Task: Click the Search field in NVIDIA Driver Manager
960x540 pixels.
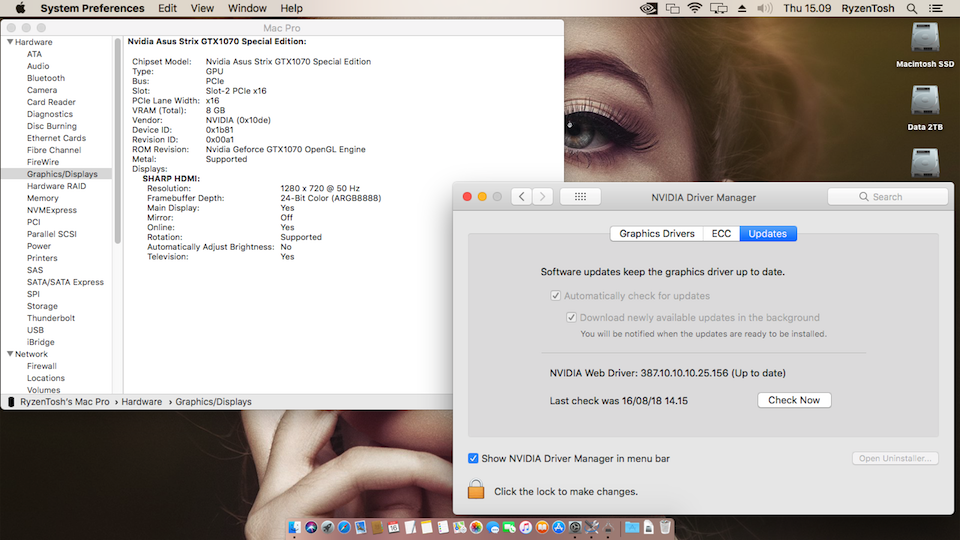Action: pos(888,197)
